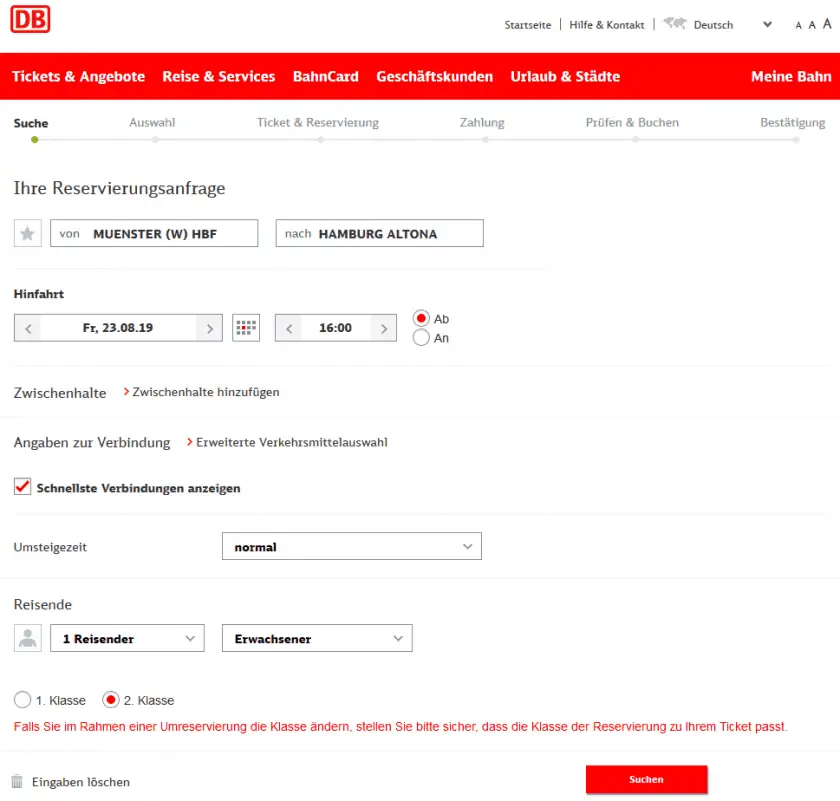Open the Umsteigezeit dropdown
The width and height of the screenshot is (840, 801).
click(351, 547)
